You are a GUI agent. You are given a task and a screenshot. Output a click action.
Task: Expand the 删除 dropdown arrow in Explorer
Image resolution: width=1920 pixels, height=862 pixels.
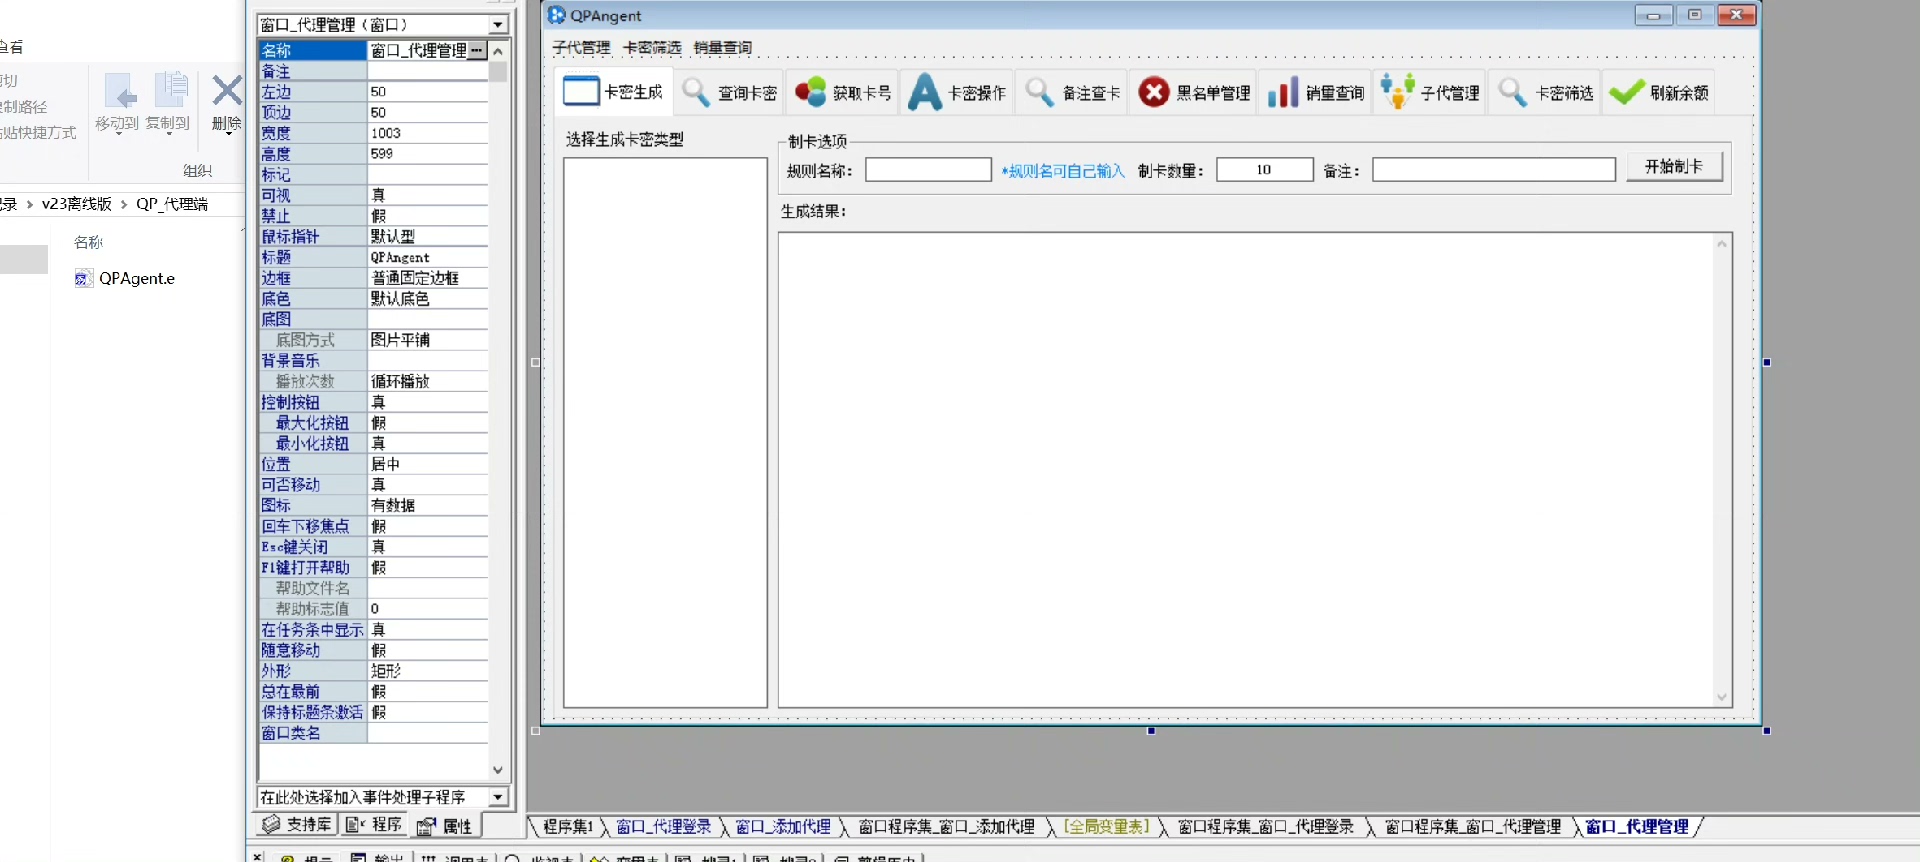[x=228, y=136]
